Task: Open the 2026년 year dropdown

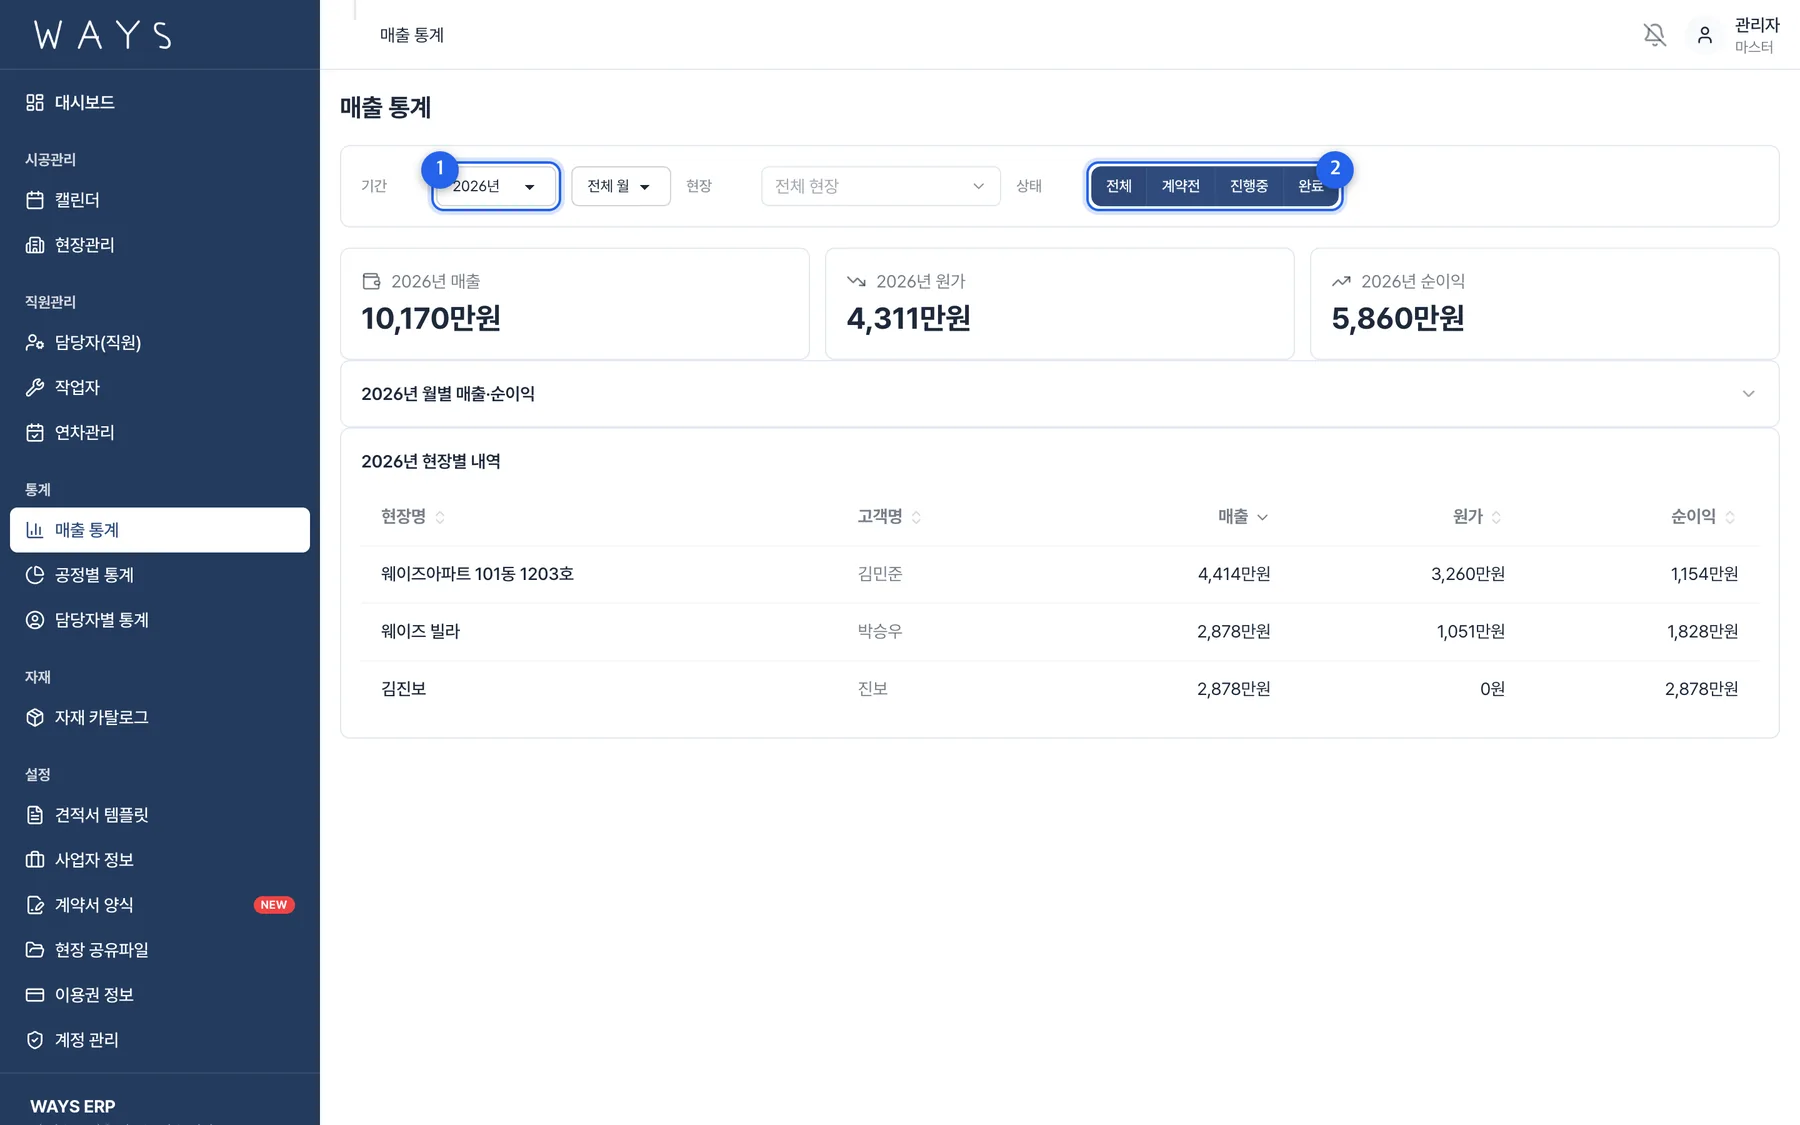Action: click(495, 186)
